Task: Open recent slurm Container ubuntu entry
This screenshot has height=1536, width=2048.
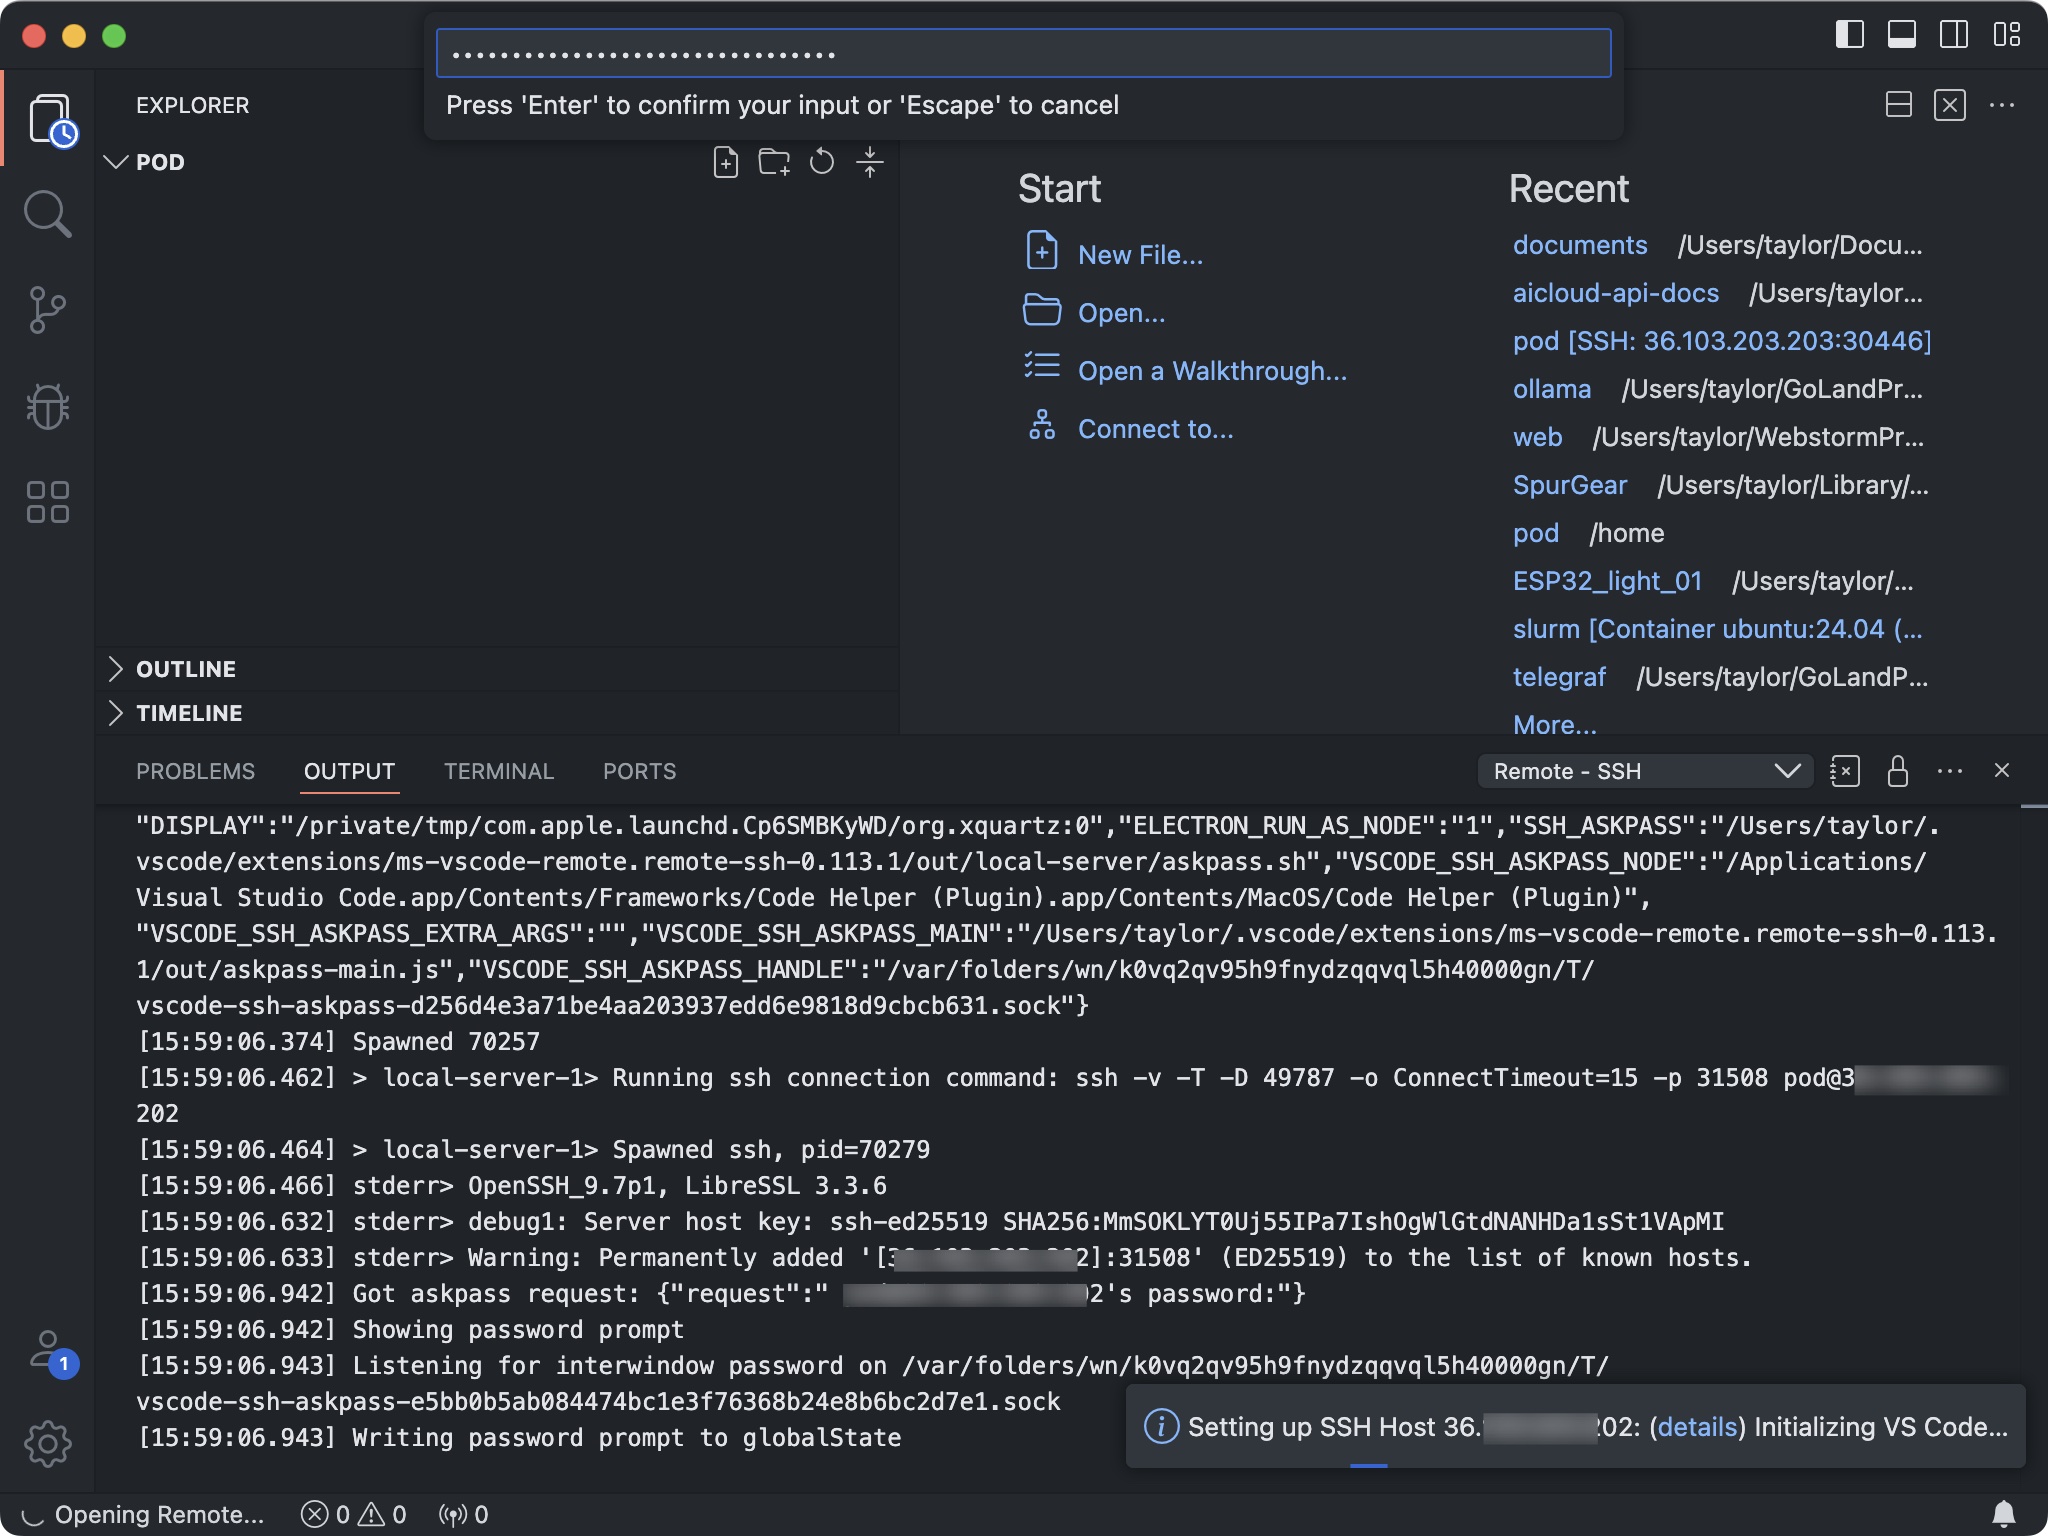Action: [1718, 629]
